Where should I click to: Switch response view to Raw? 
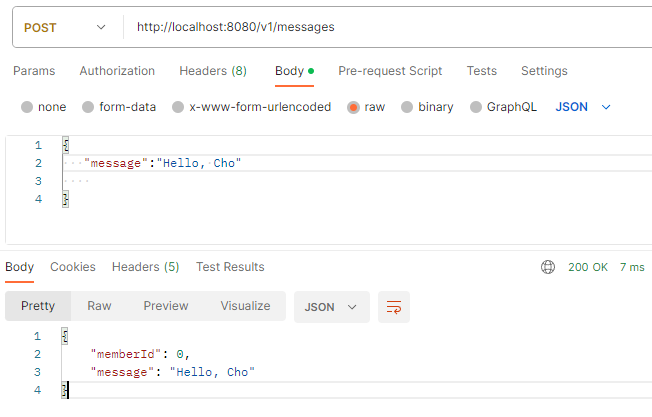point(99,306)
